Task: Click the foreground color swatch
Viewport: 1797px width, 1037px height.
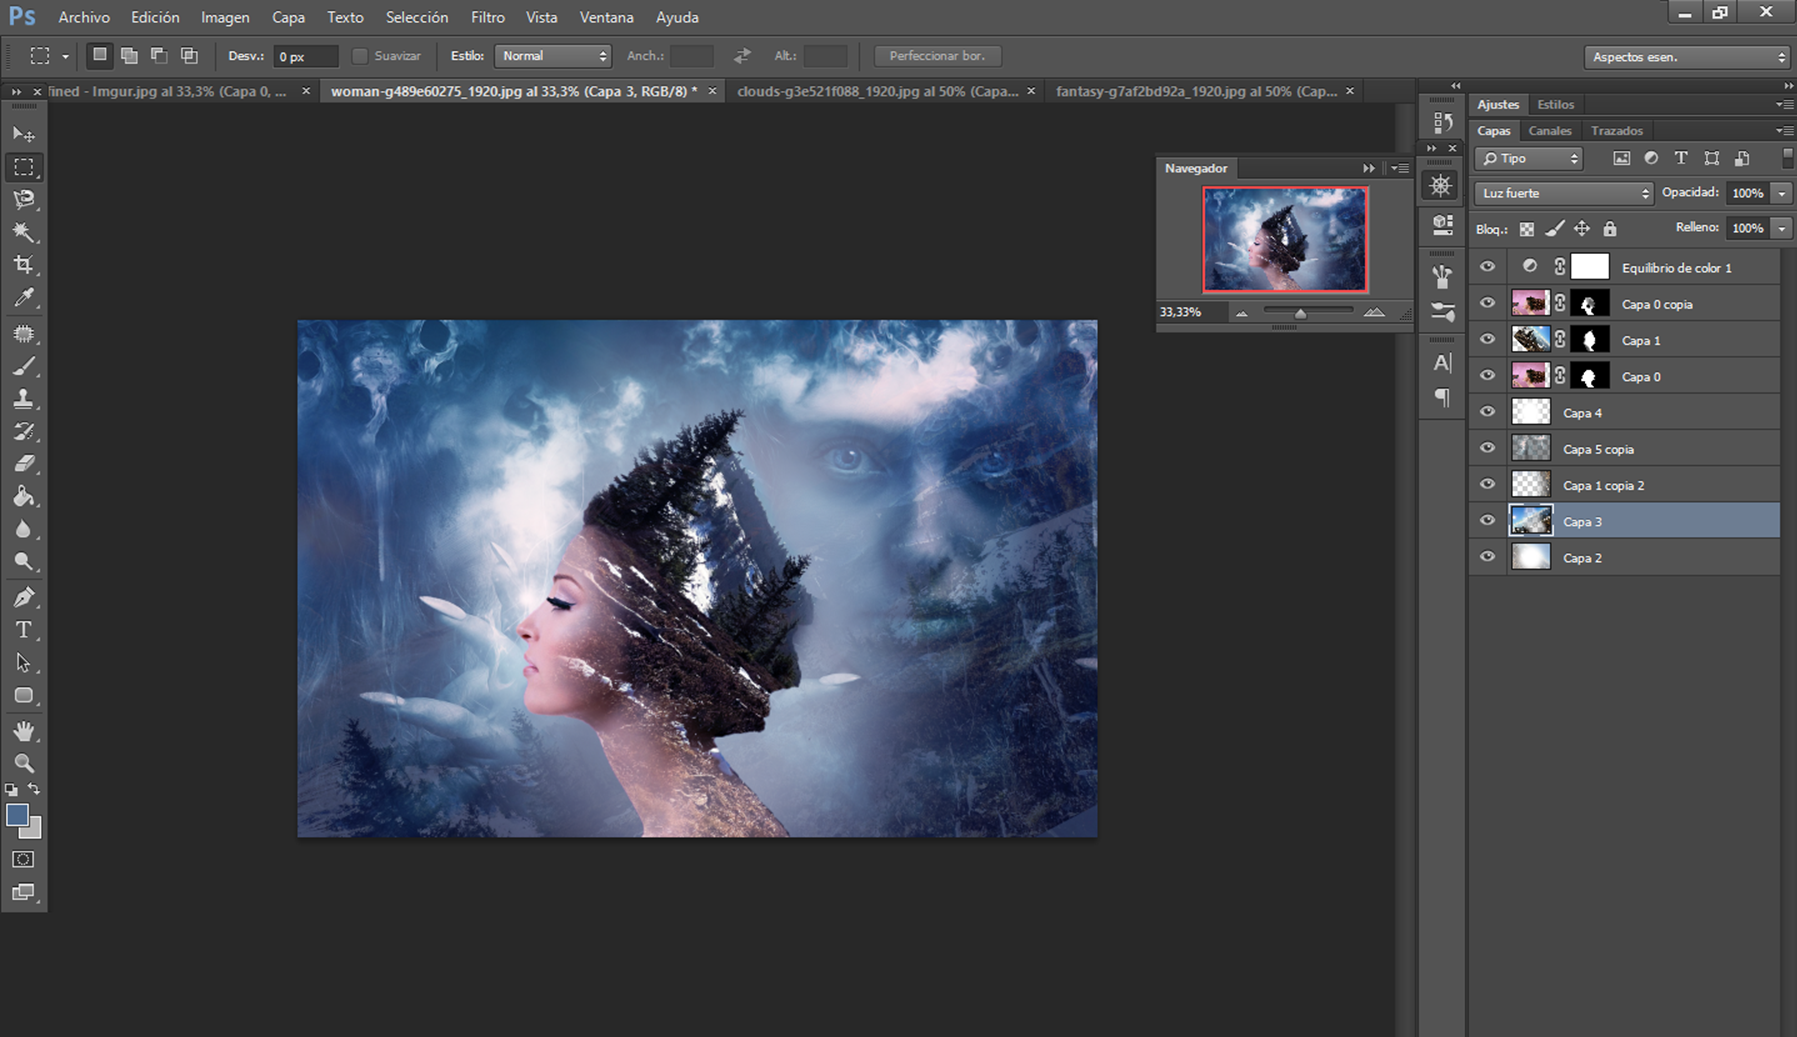Action: pyautogui.click(x=17, y=815)
